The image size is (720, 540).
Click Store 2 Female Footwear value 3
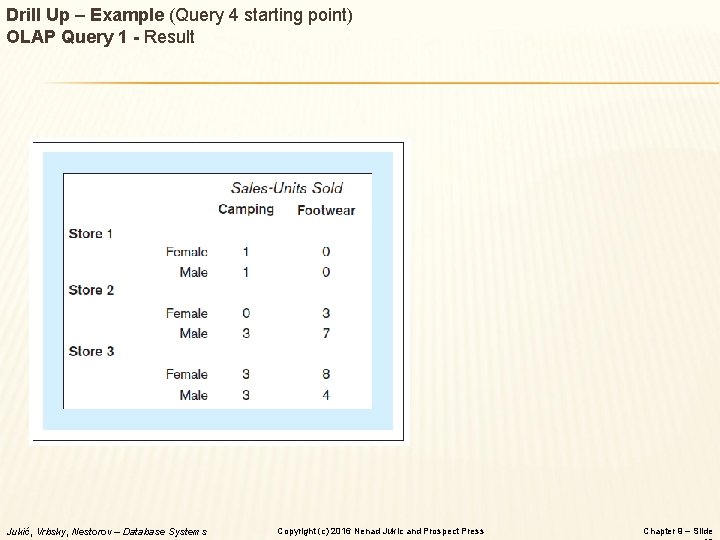pos(326,313)
